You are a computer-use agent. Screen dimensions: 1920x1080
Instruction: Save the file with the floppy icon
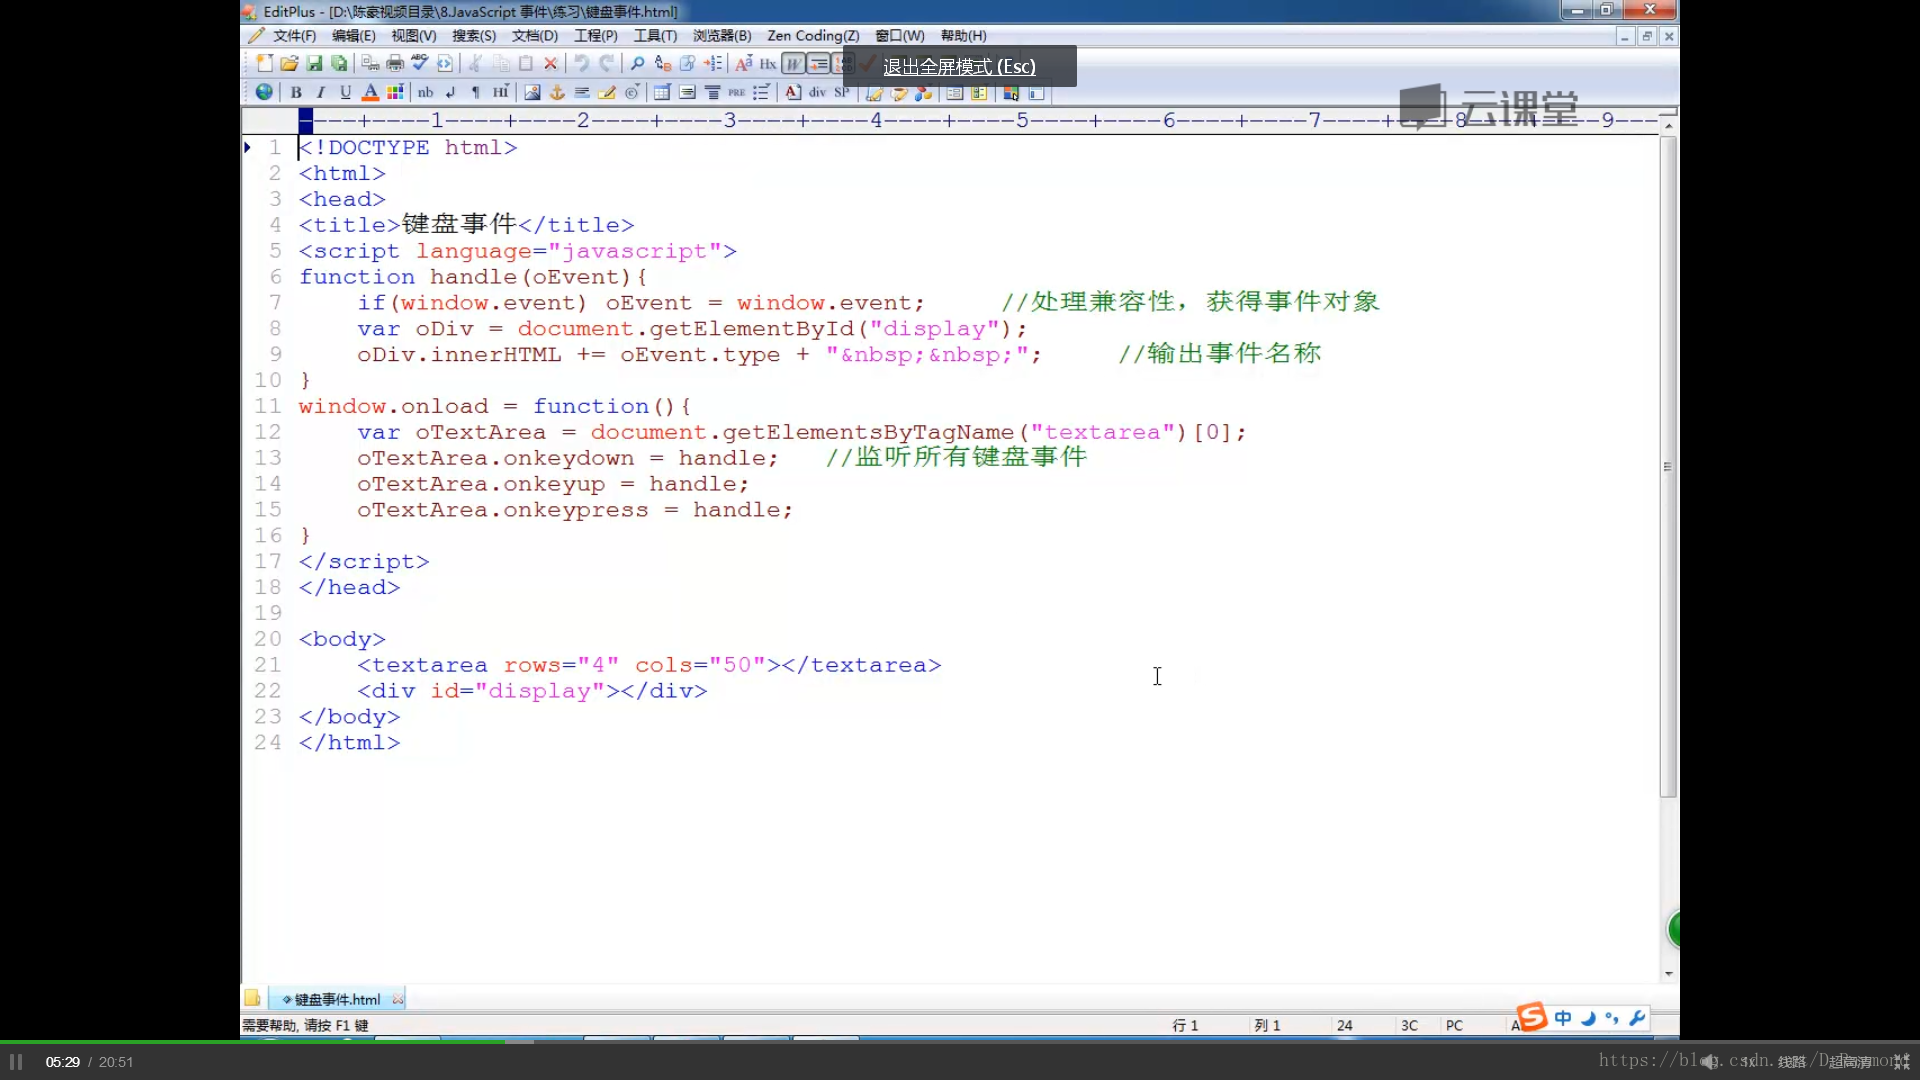[x=314, y=63]
